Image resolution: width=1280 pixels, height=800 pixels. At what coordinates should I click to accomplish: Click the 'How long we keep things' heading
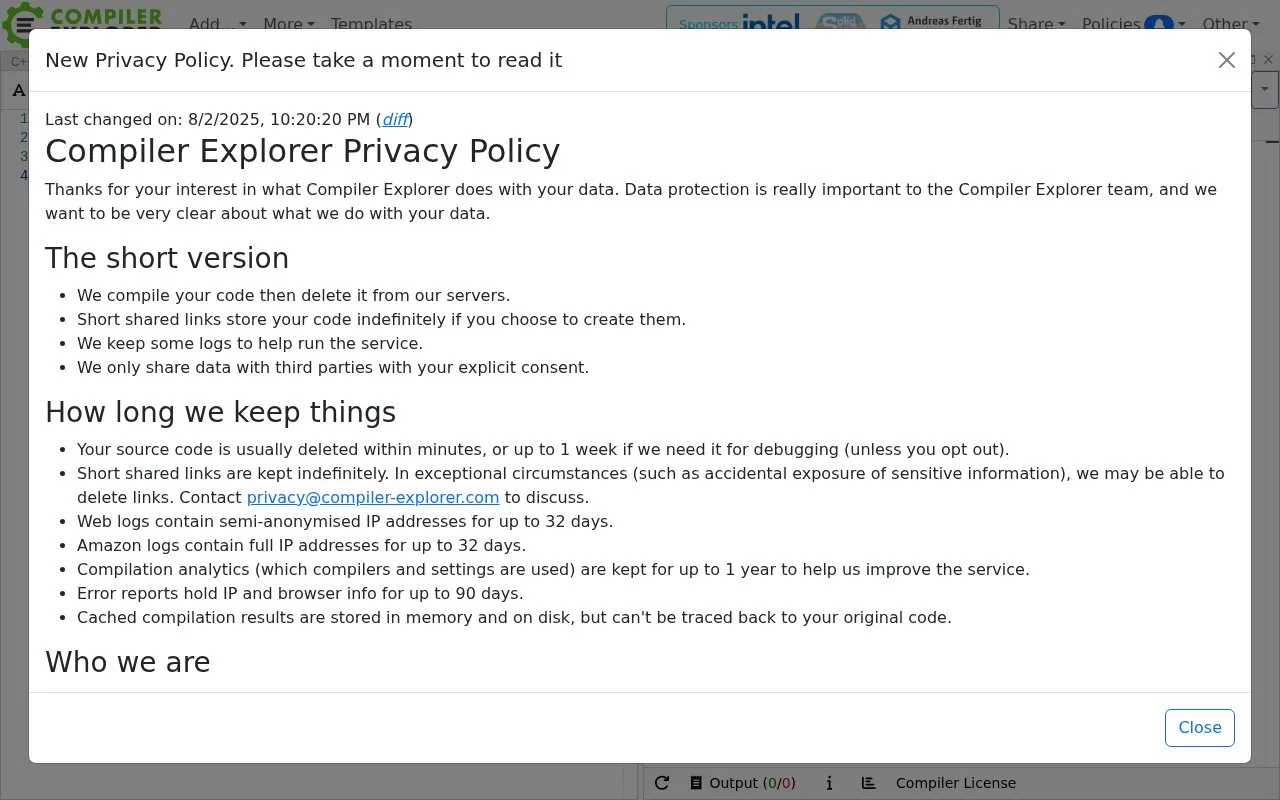[x=220, y=412]
